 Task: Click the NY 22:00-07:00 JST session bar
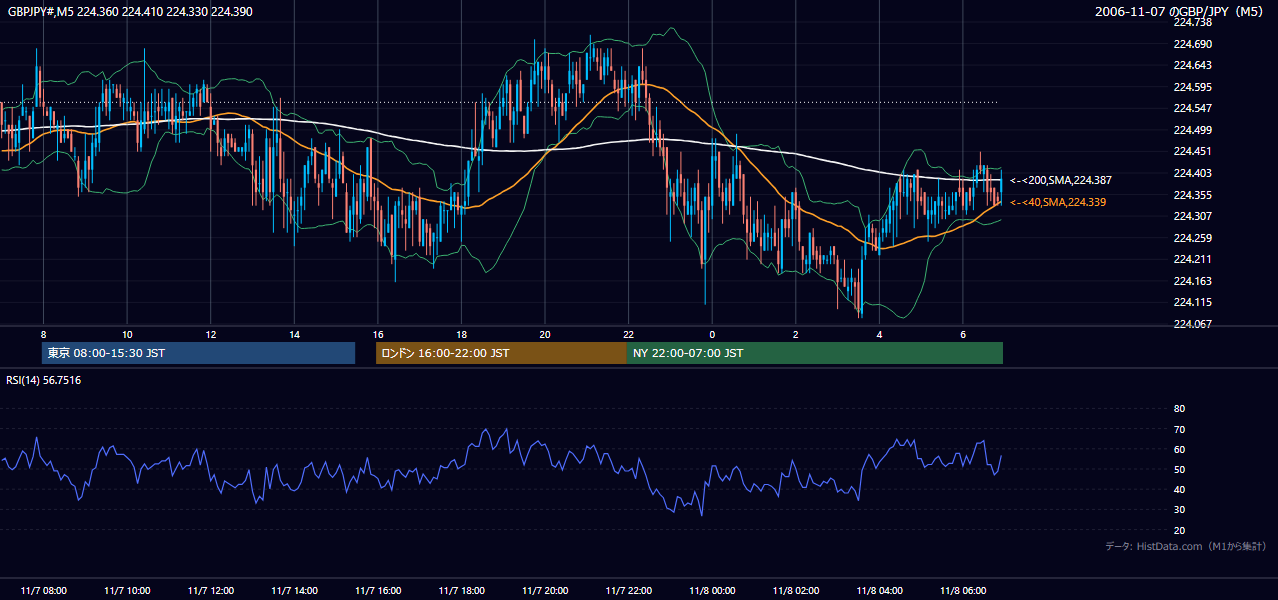tap(815, 353)
